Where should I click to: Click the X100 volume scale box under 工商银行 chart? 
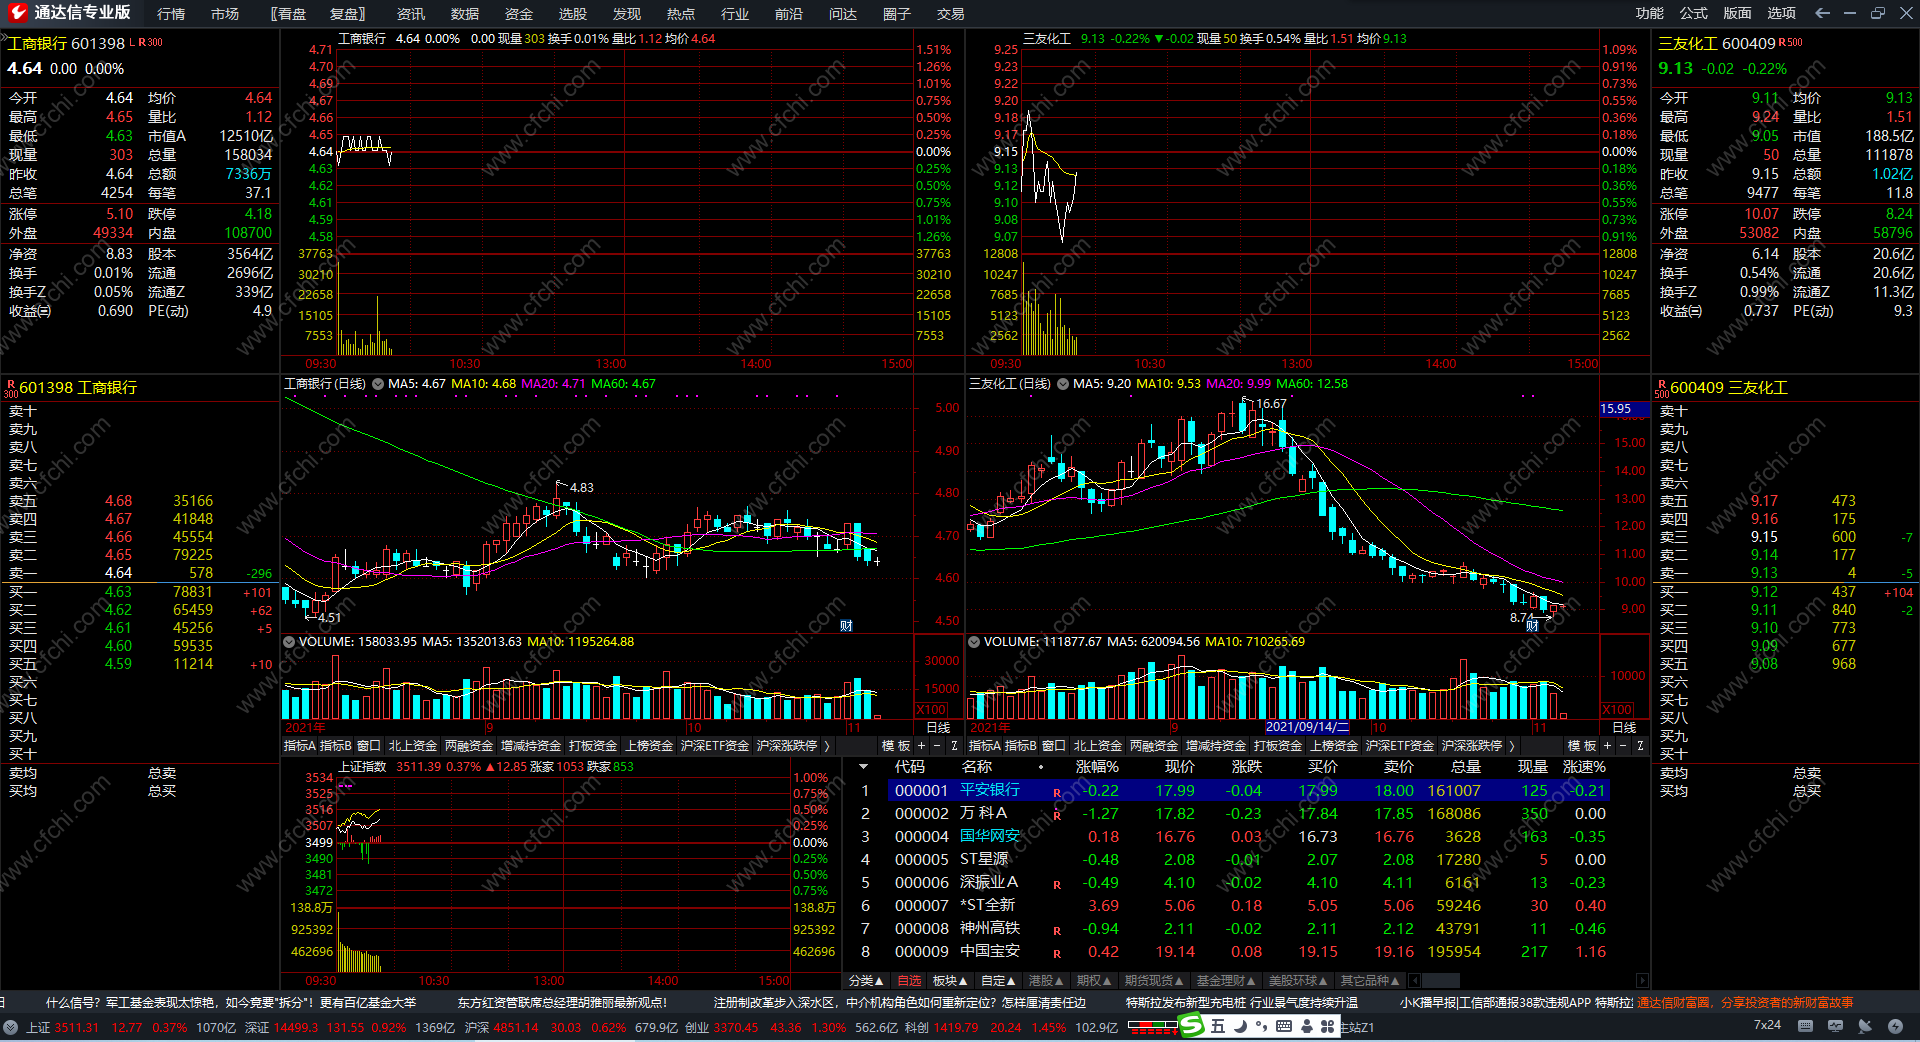931,709
